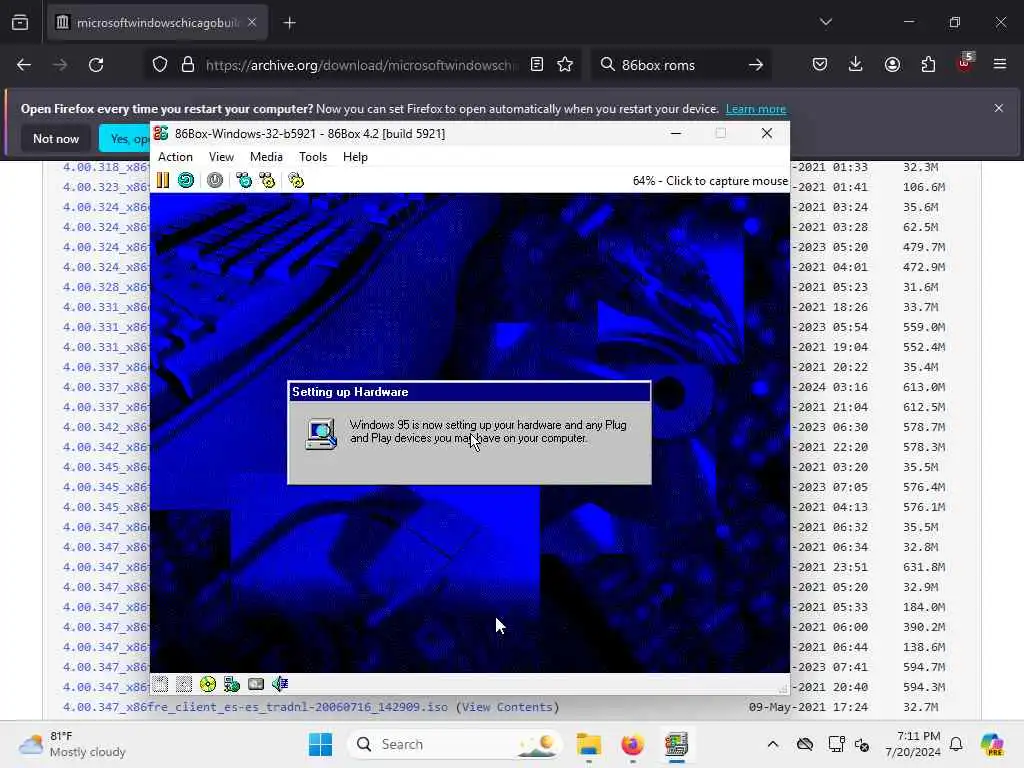Open Firefox tracking protection shield

(160, 65)
